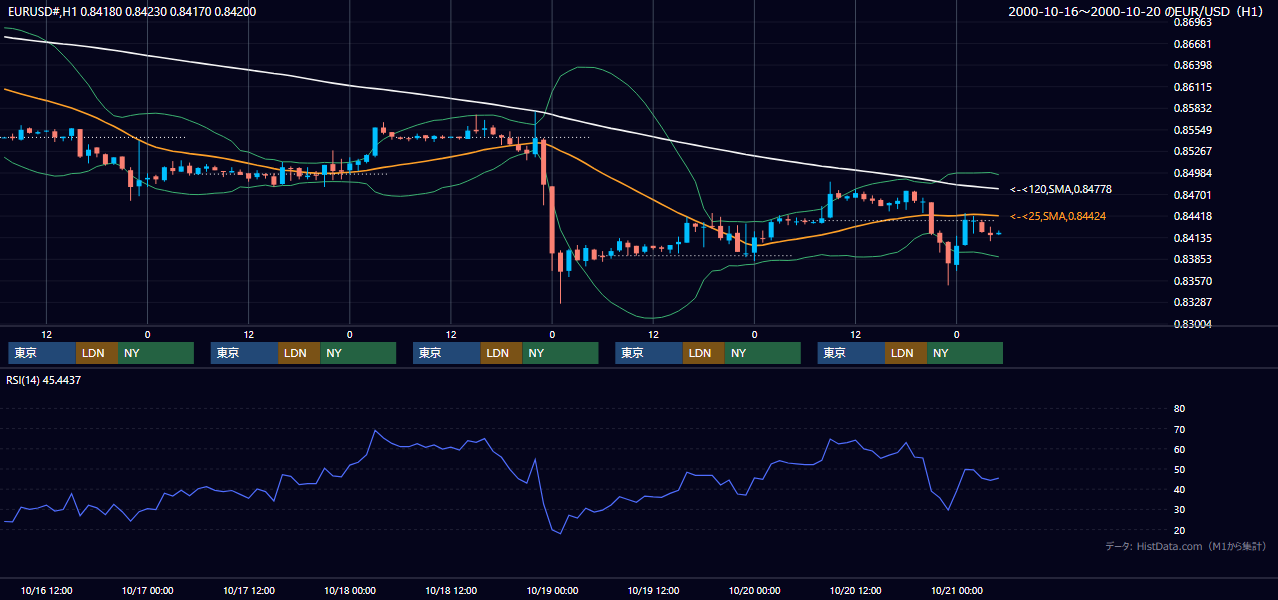Click the 10/19 00:00 date label
Image resolution: width=1278 pixels, height=600 pixels.
(552, 590)
